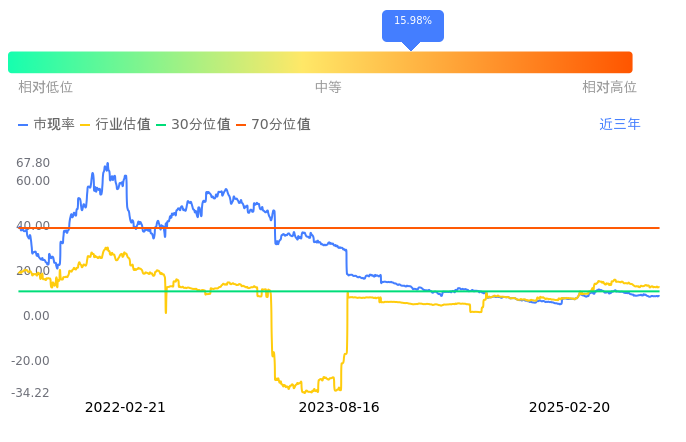The image size is (686, 442).
Task: Open the 近三年 time range selector
Action: (620, 125)
